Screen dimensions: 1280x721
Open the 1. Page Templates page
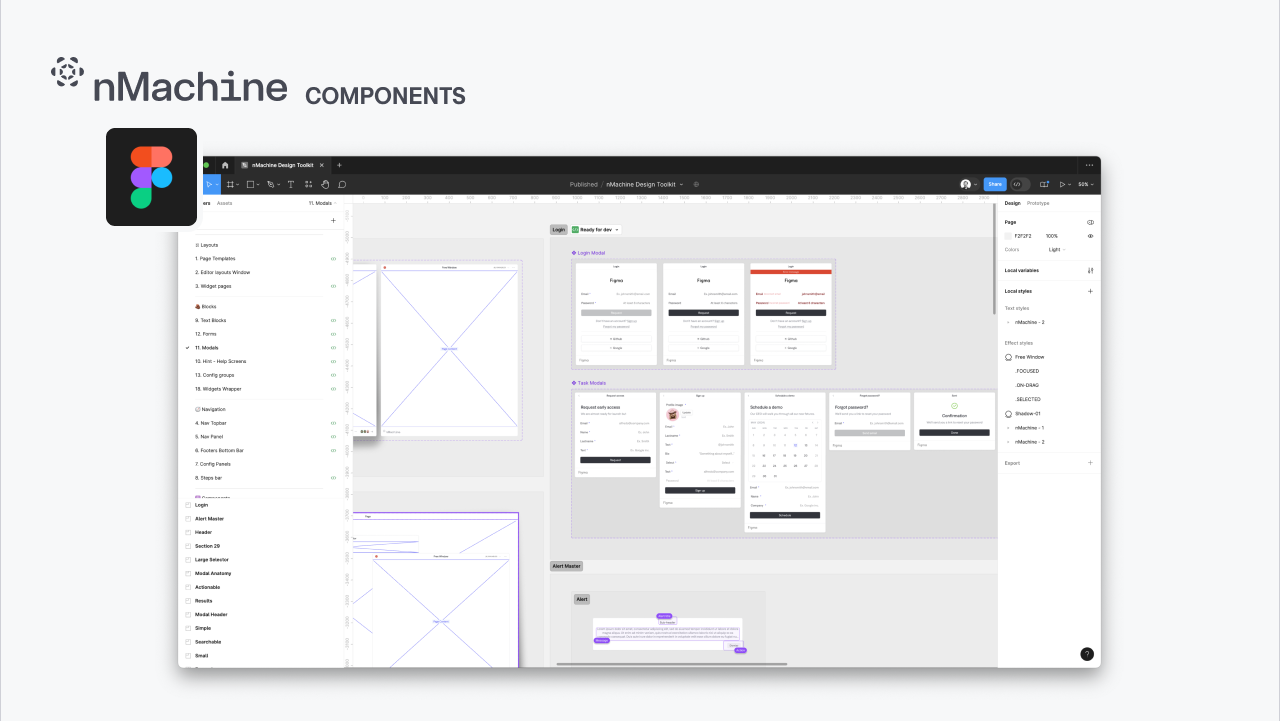(215, 259)
